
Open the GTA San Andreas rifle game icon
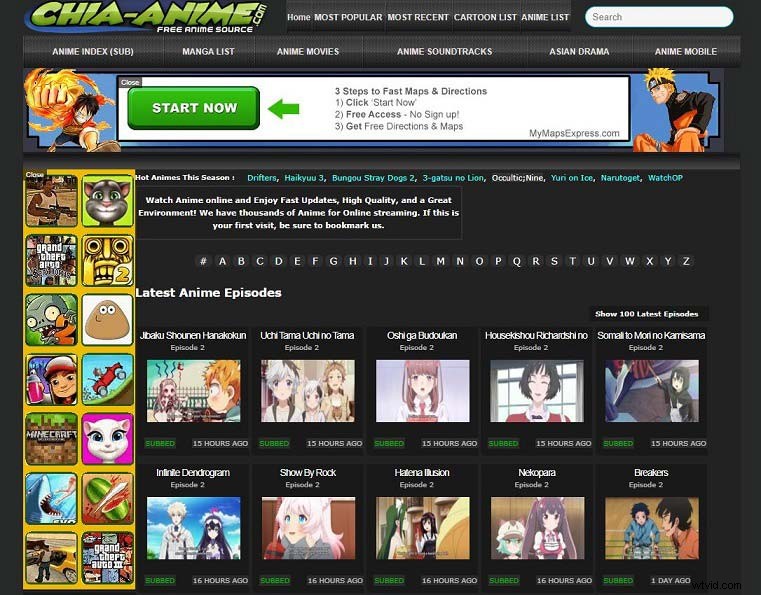click(51, 201)
